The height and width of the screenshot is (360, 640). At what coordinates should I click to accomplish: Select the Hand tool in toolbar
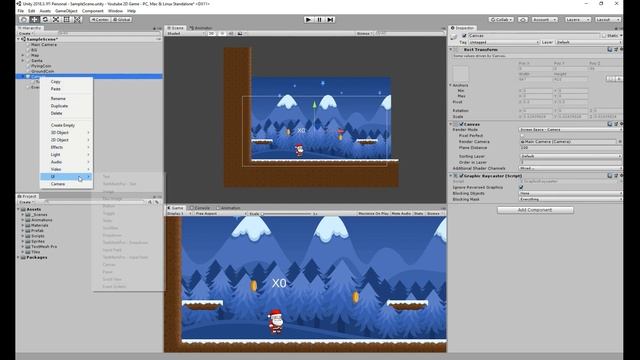pos(24,19)
